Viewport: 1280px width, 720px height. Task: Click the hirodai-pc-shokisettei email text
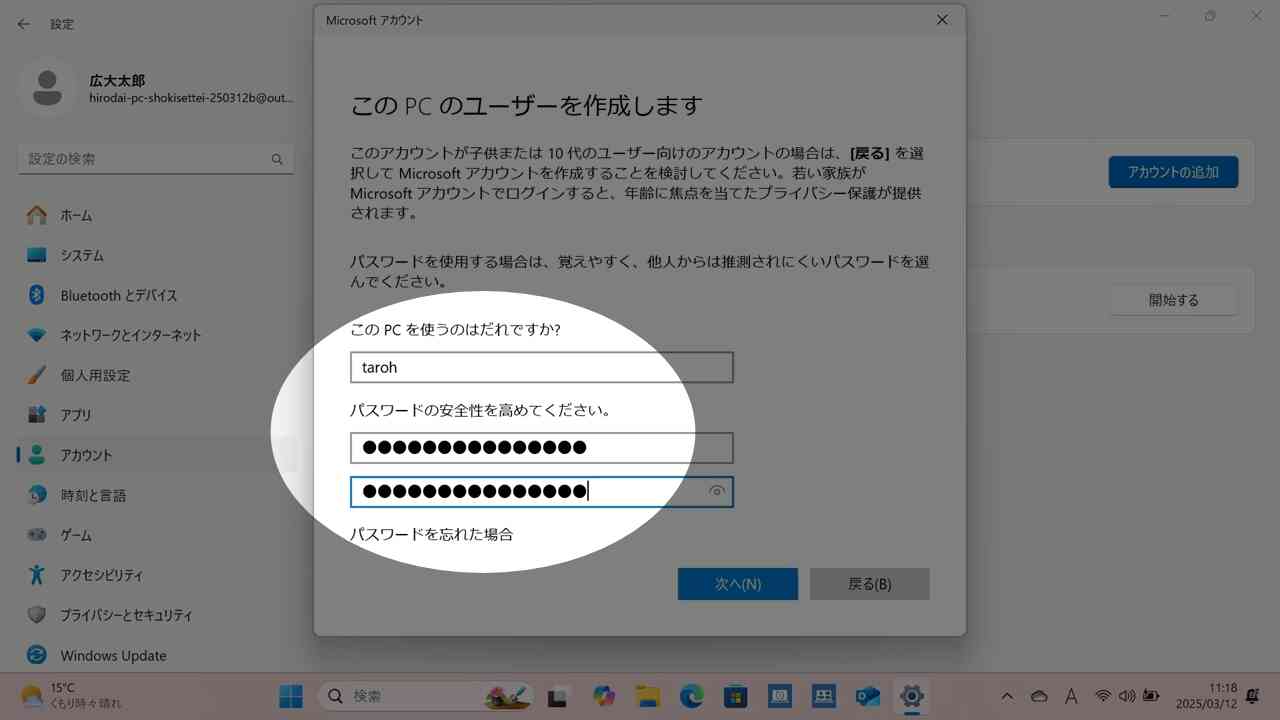[x=191, y=98]
